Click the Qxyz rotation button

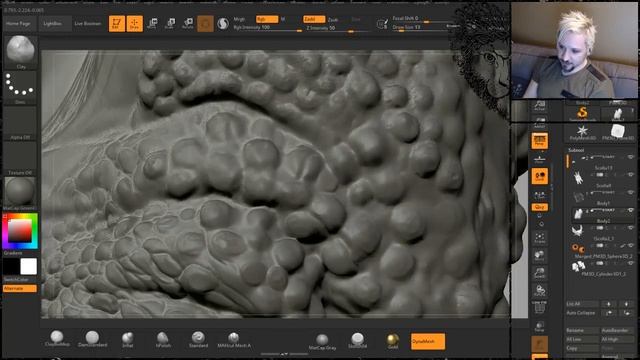tap(540, 207)
